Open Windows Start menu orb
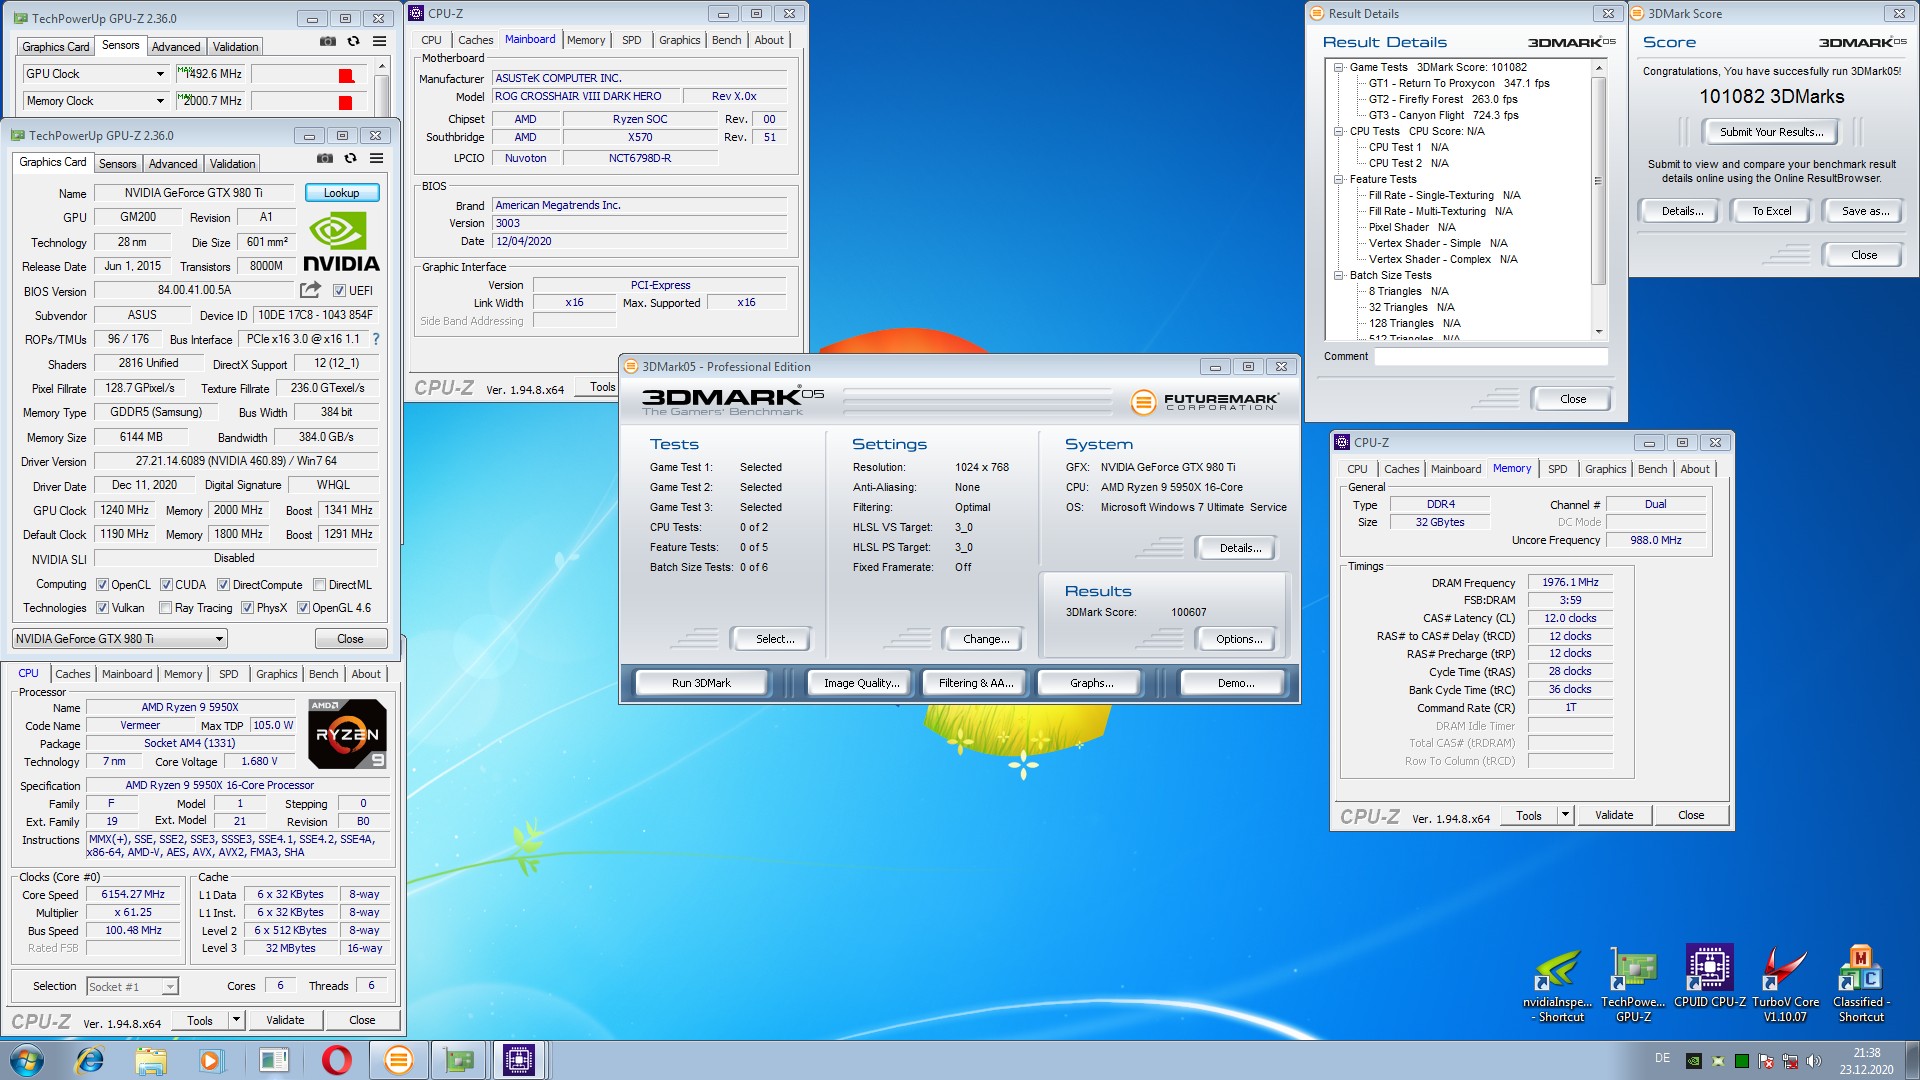 coord(27,1060)
